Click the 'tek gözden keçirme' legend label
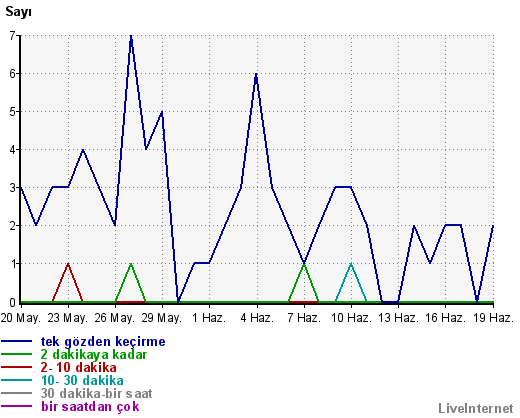520x418 pixels. (x=103, y=342)
